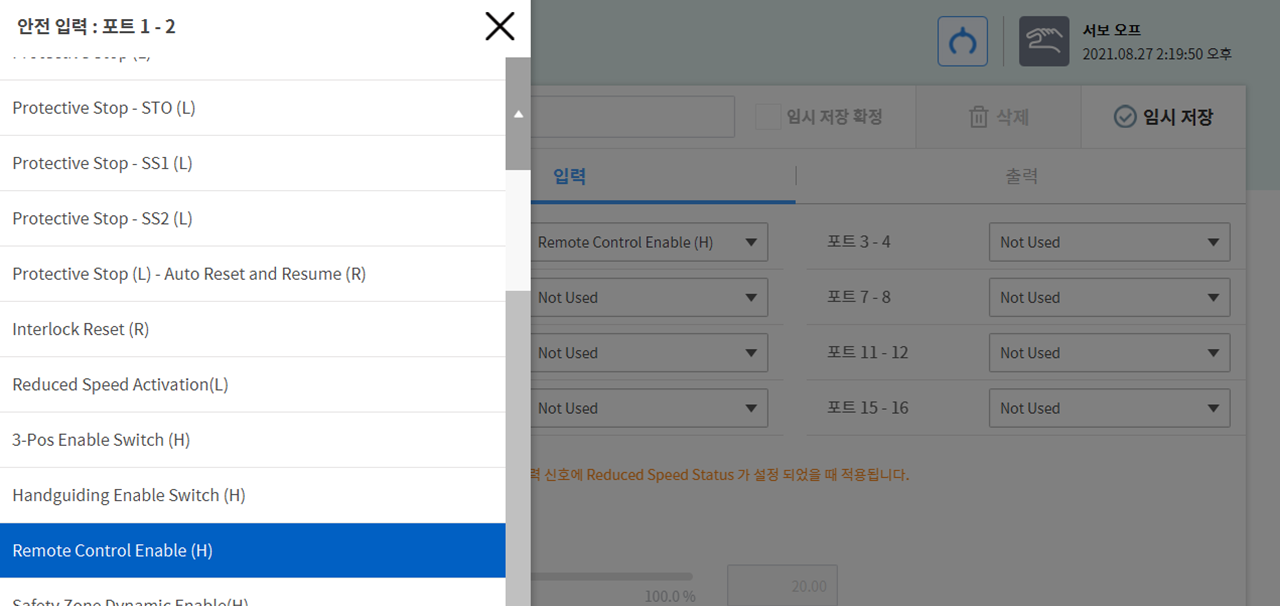Open the 포트 3 - 4 dropdown
Viewport: 1280px width, 606px height.
pos(1109,242)
